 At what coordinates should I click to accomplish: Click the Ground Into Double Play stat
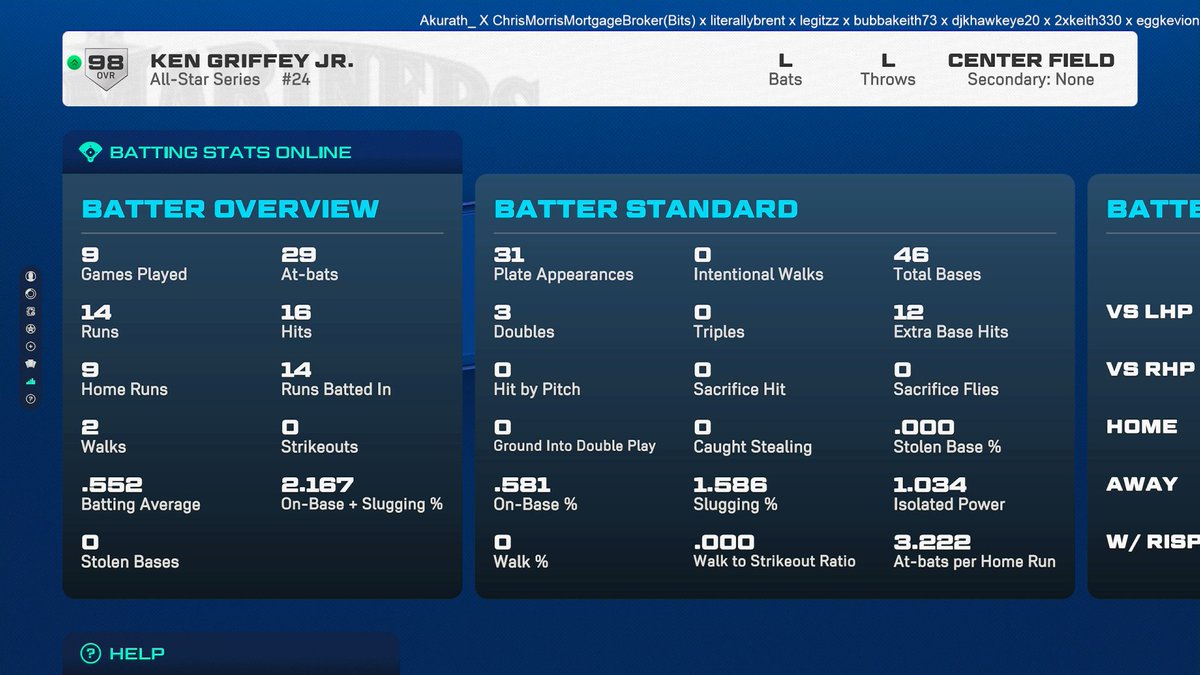[x=575, y=437]
